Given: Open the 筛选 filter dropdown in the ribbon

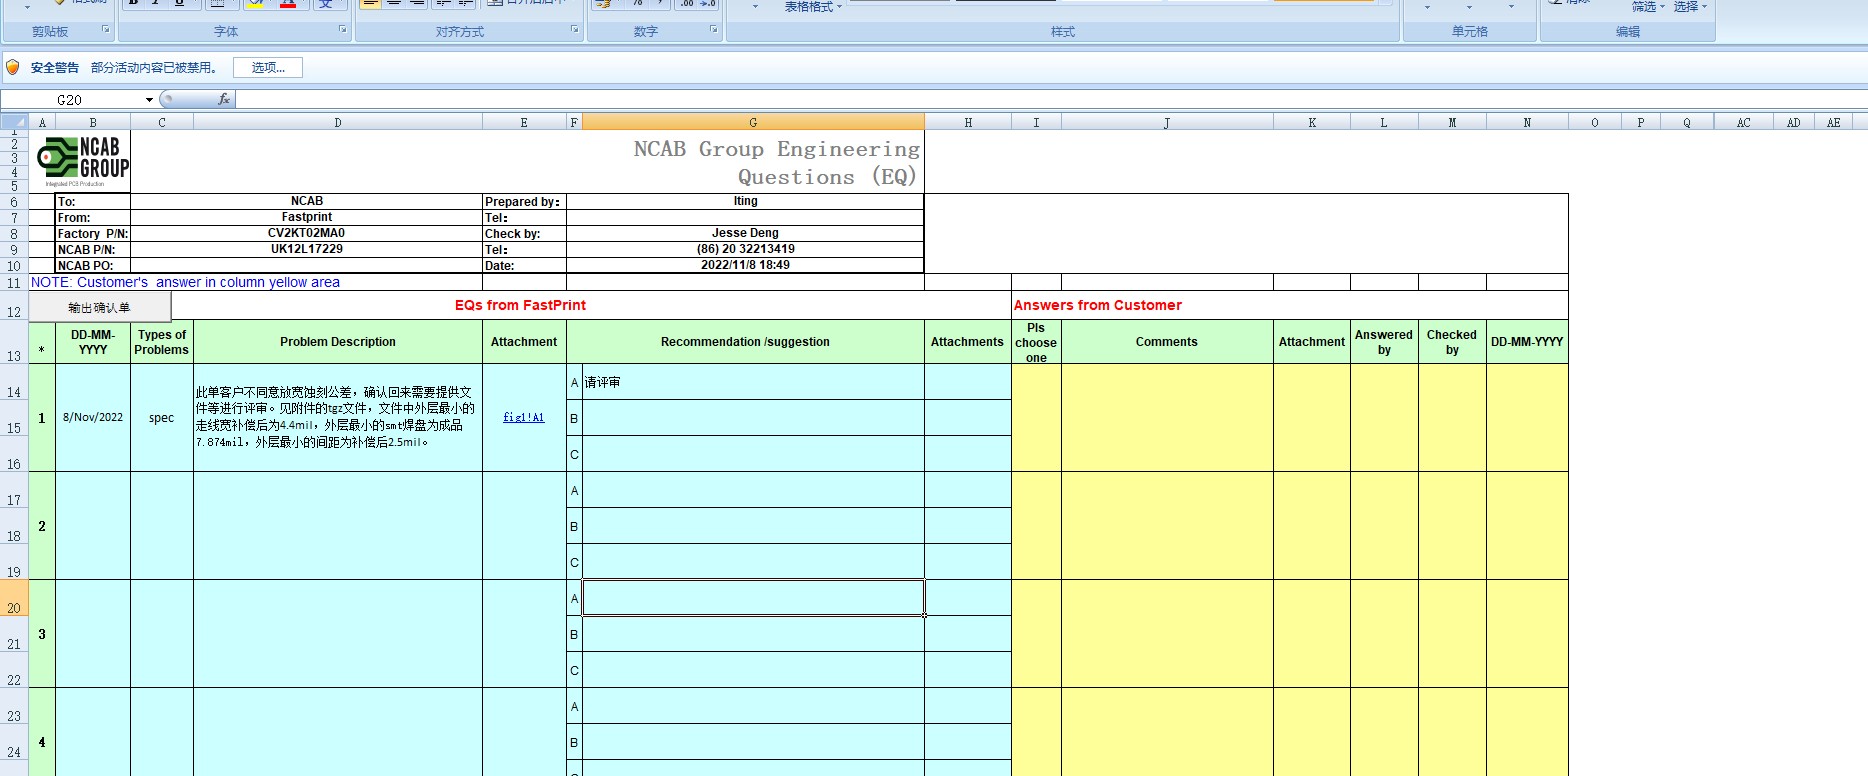Looking at the screenshot, I should tap(1648, 7).
